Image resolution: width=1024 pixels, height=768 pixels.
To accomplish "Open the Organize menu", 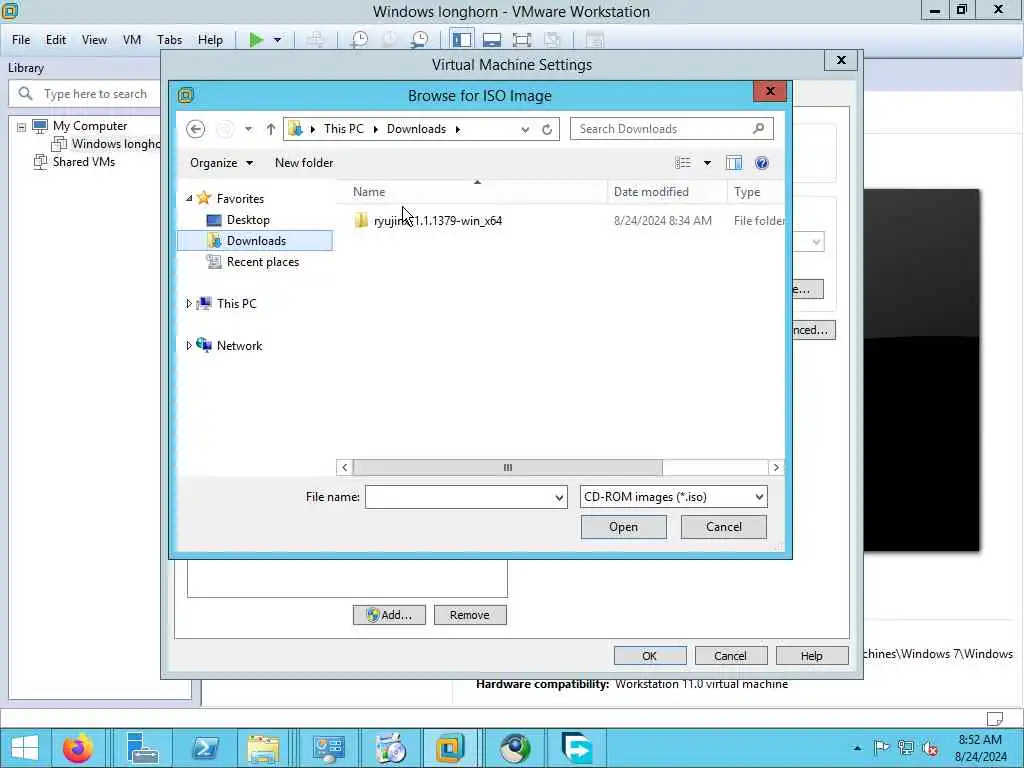I will point(221,163).
